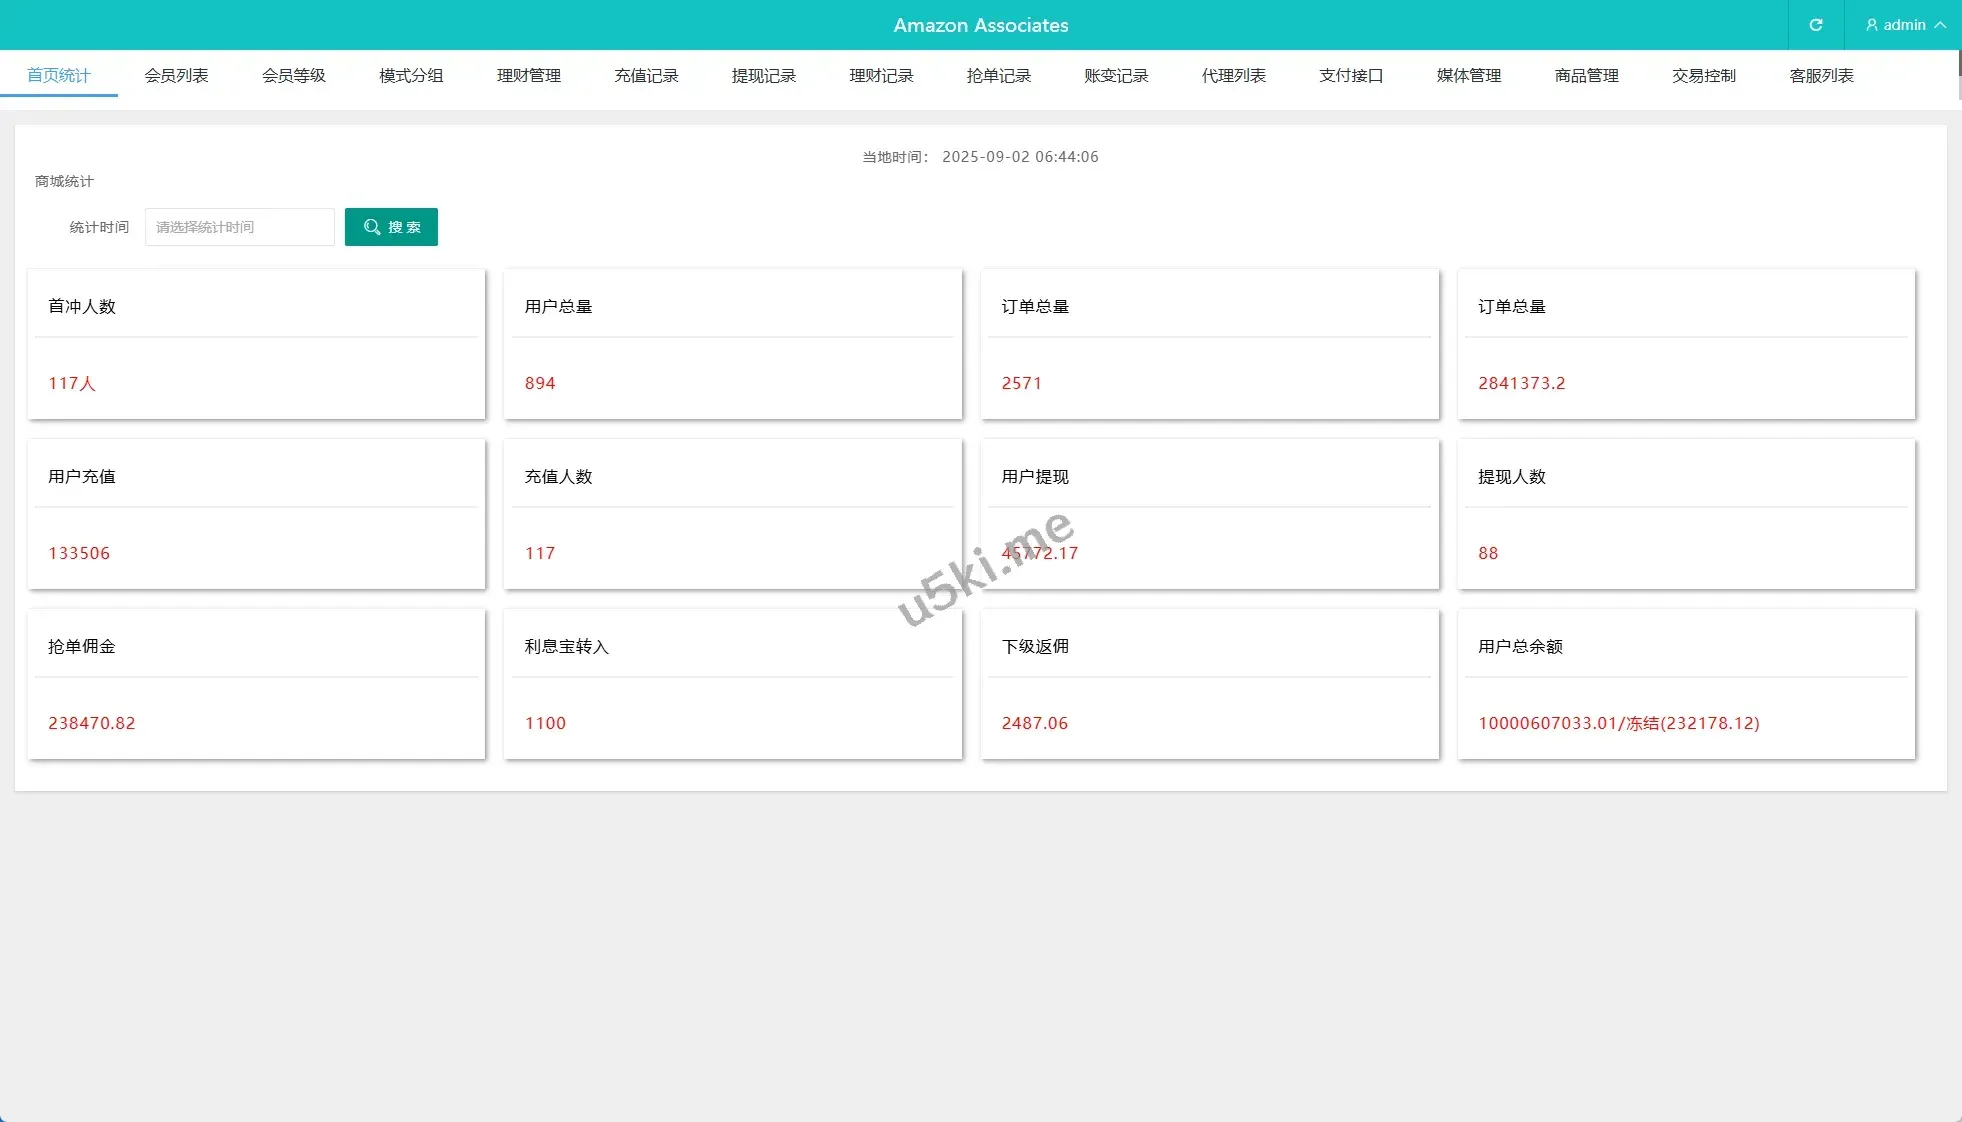Click the admin user profile icon

(1871, 25)
